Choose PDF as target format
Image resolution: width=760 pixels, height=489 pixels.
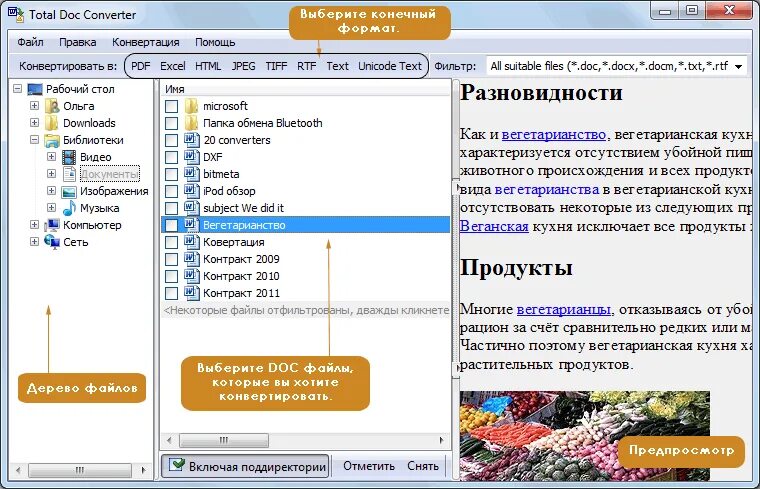[x=141, y=66]
